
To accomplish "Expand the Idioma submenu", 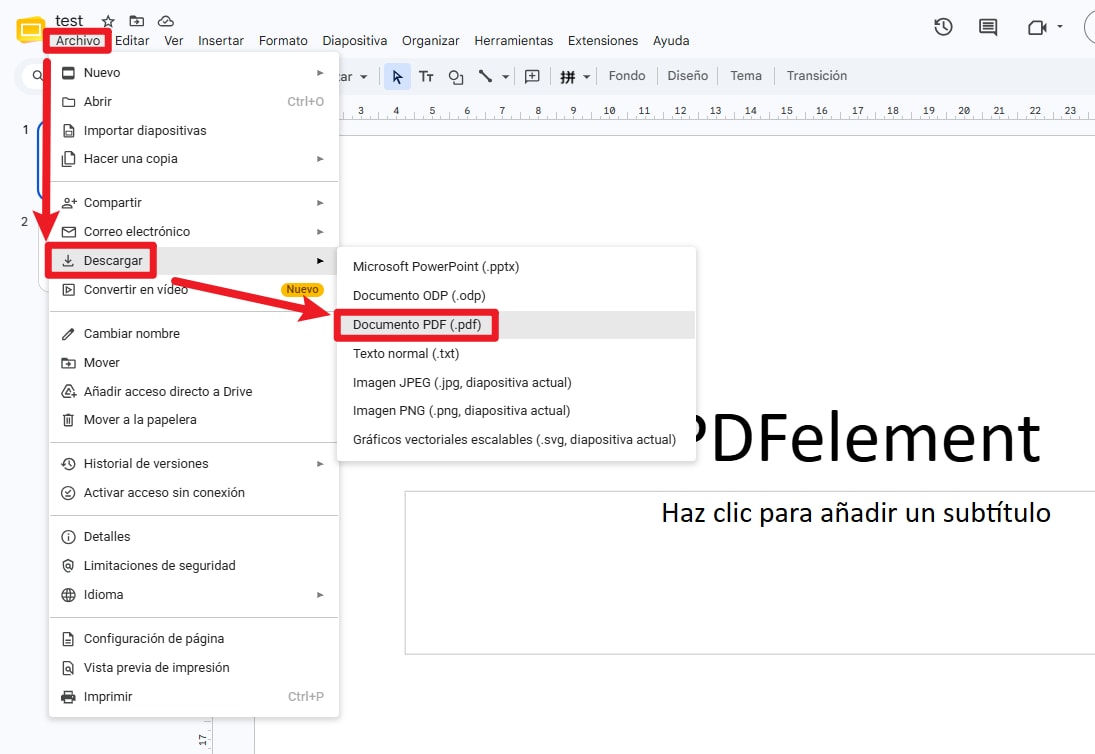I will (193, 594).
